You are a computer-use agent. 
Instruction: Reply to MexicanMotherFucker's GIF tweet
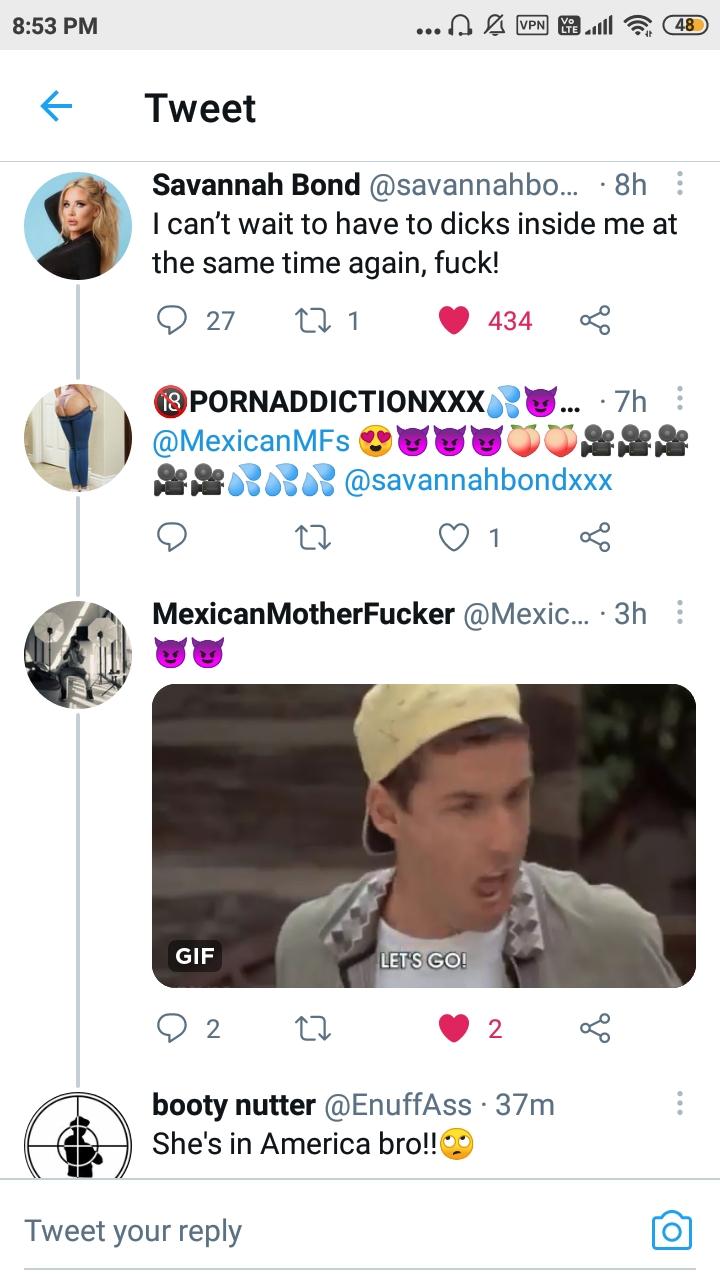tap(174, 1028)
